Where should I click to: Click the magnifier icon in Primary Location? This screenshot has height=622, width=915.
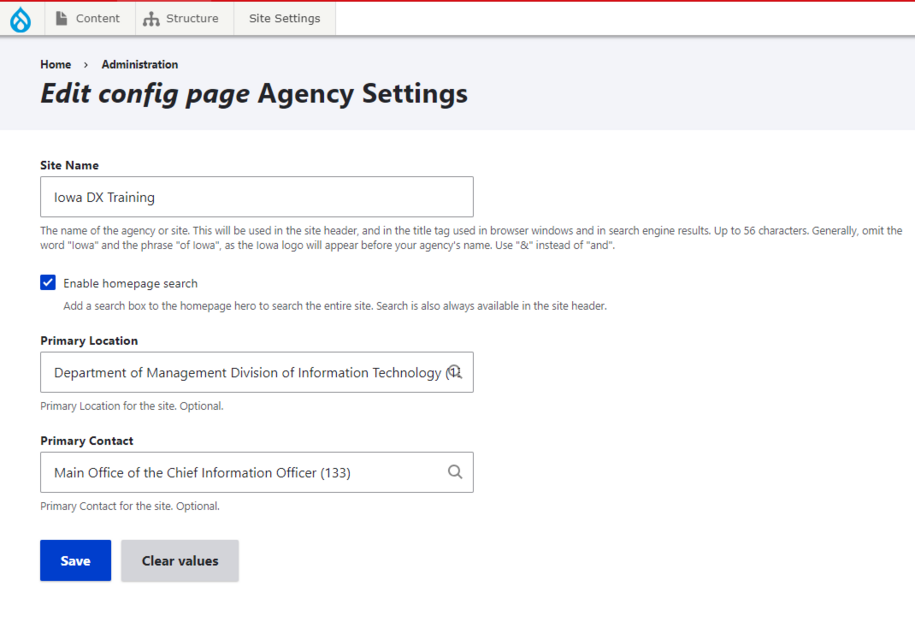[x=455, y=372]
